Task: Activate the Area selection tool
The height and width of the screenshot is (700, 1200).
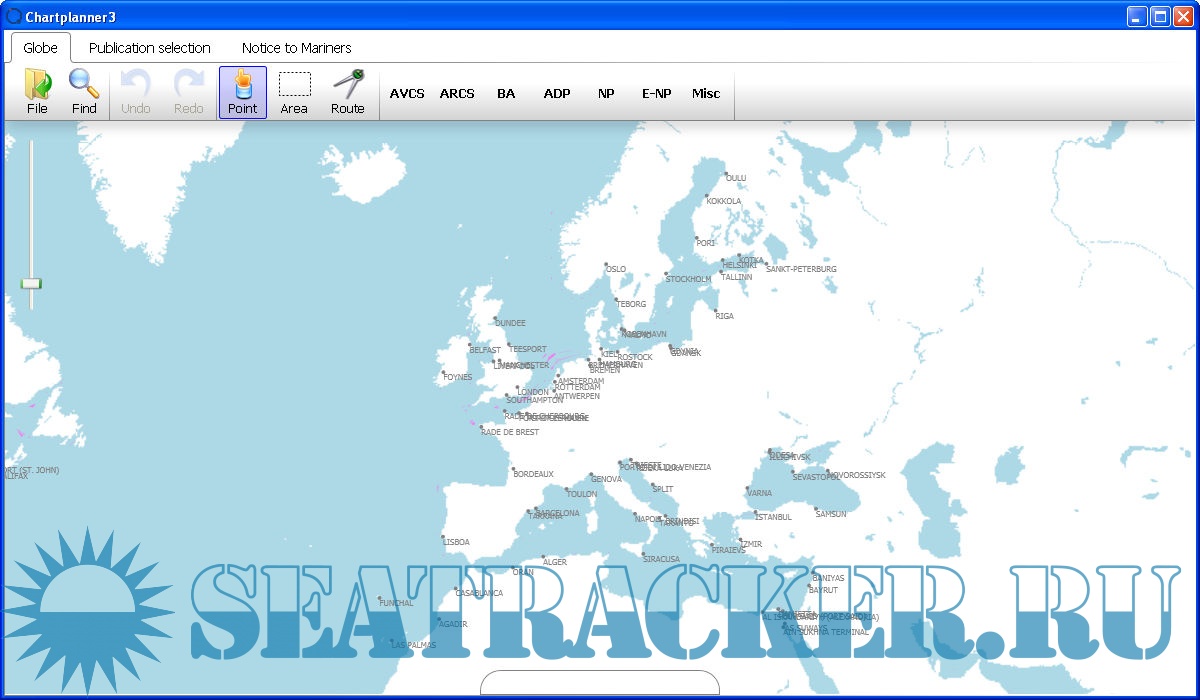Action: point(294,91)
